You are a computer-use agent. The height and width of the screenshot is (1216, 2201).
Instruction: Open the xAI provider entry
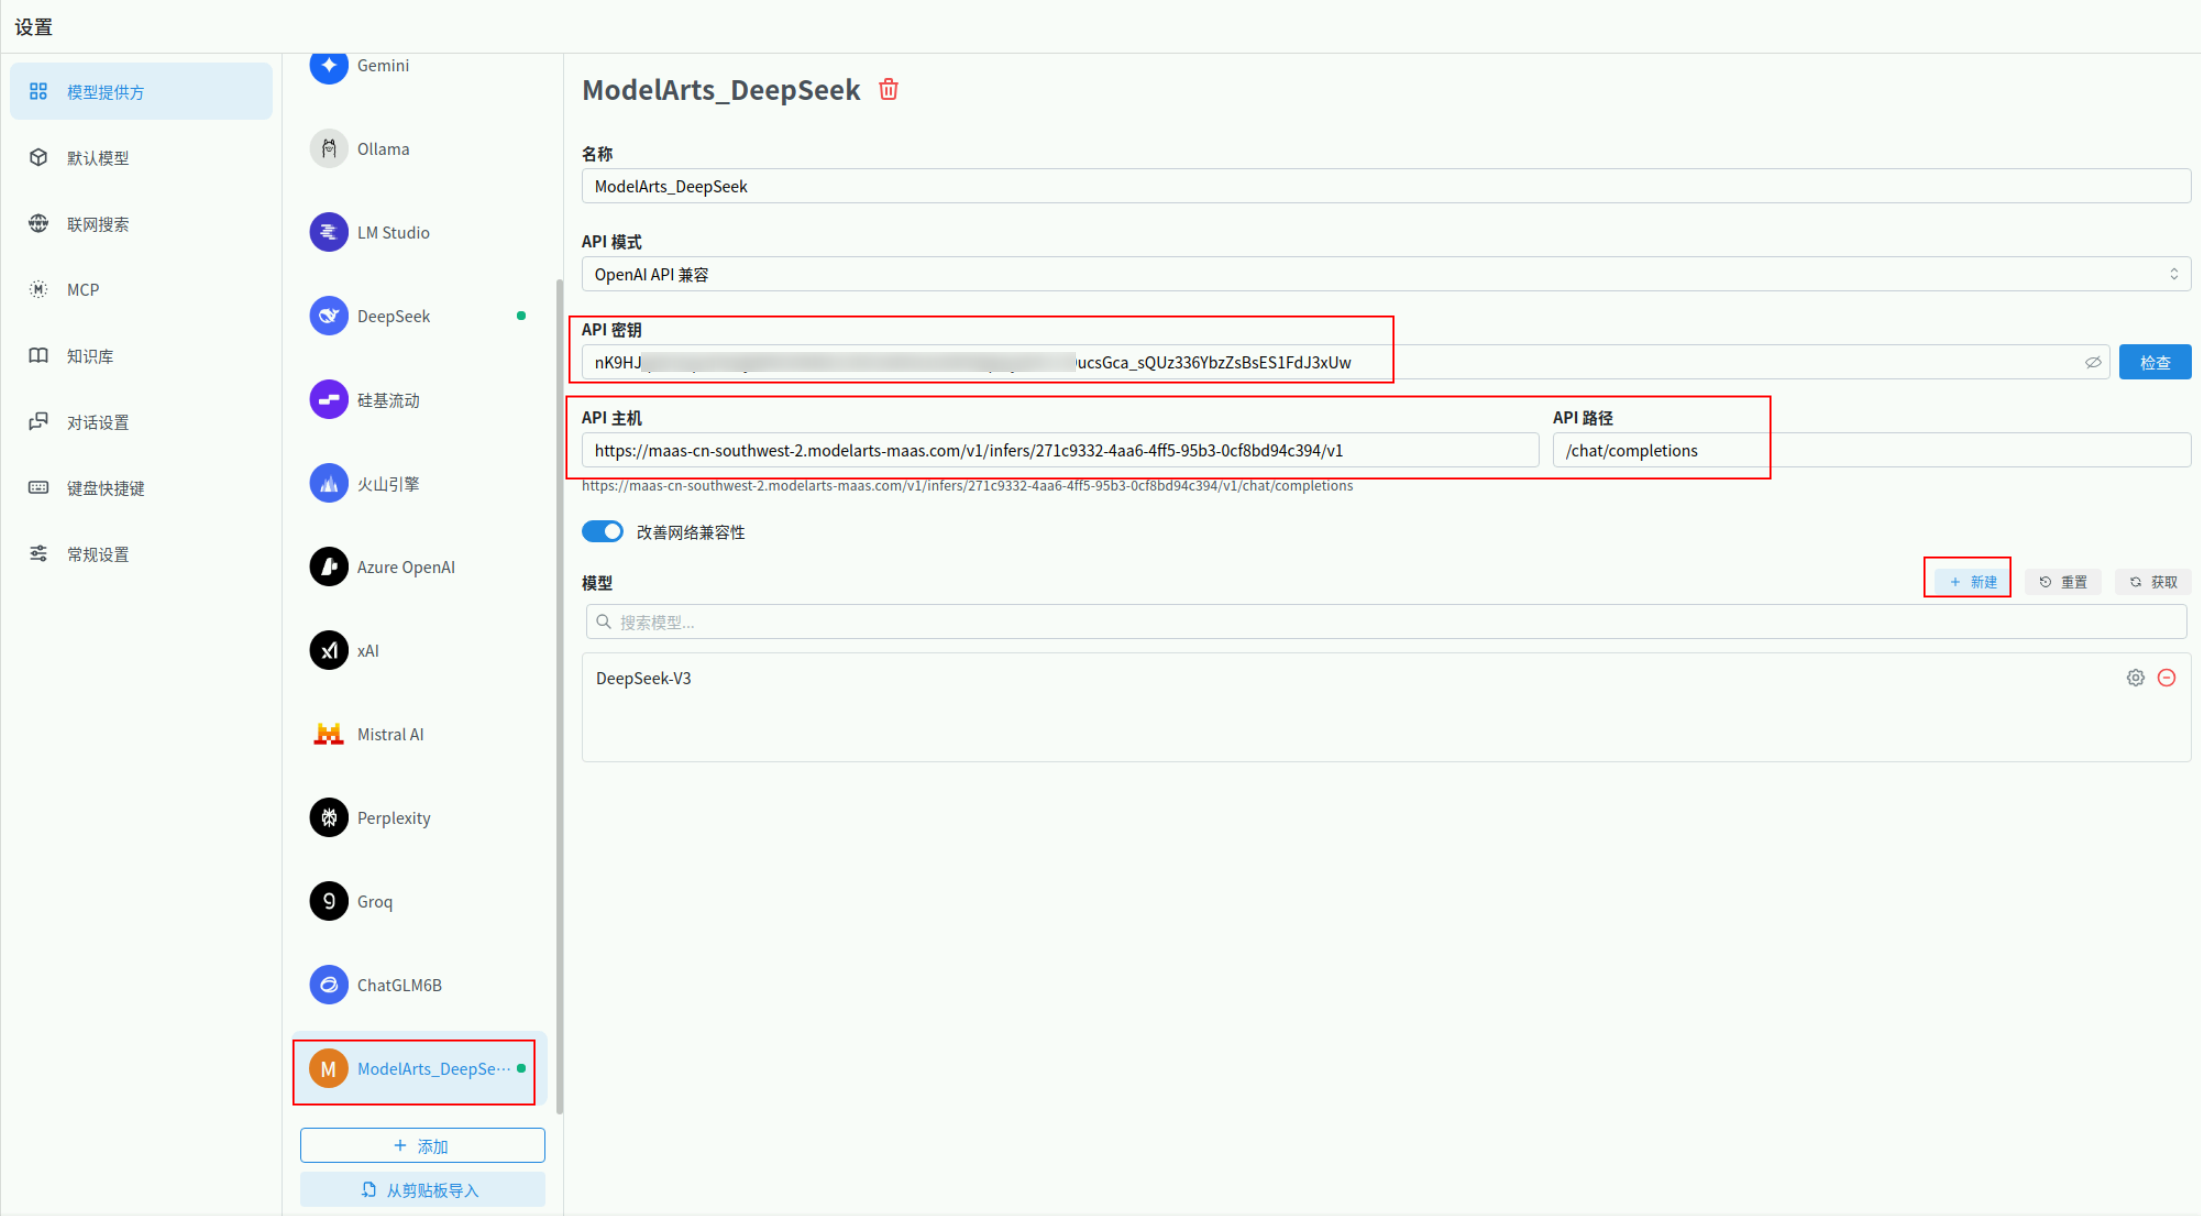click(x=367, y=651)
